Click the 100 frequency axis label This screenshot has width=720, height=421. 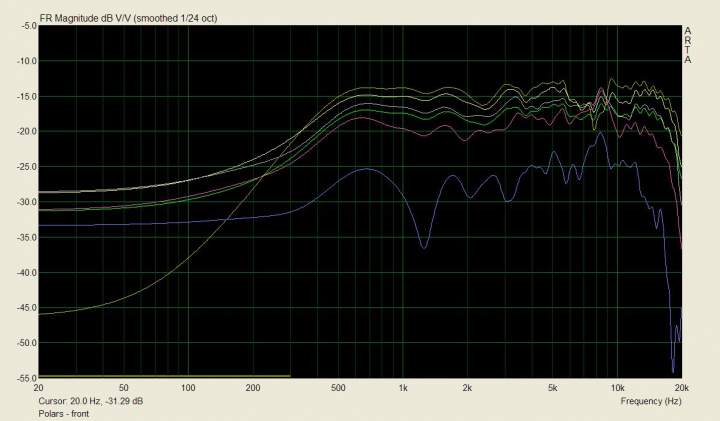[188, 386]
